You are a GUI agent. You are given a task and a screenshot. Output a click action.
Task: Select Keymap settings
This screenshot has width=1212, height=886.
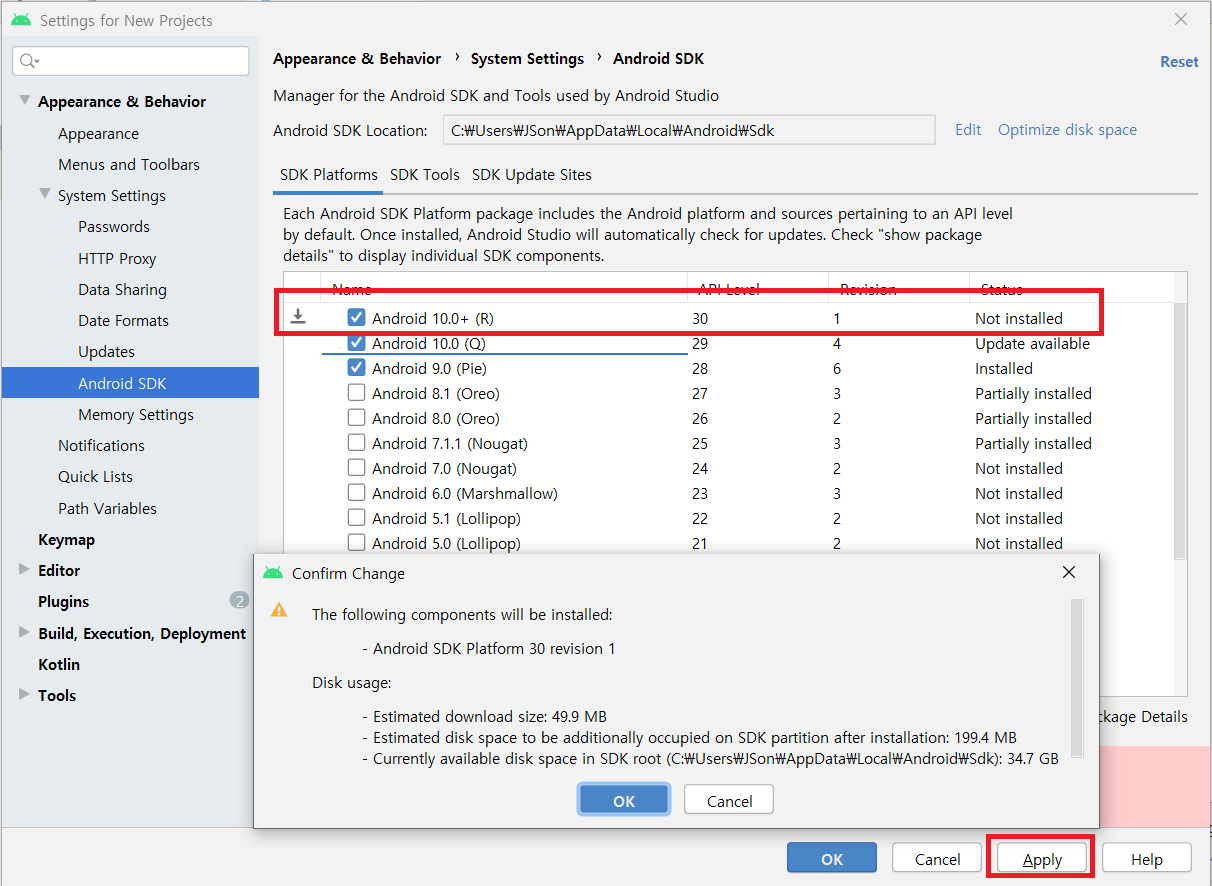(66, 539)
